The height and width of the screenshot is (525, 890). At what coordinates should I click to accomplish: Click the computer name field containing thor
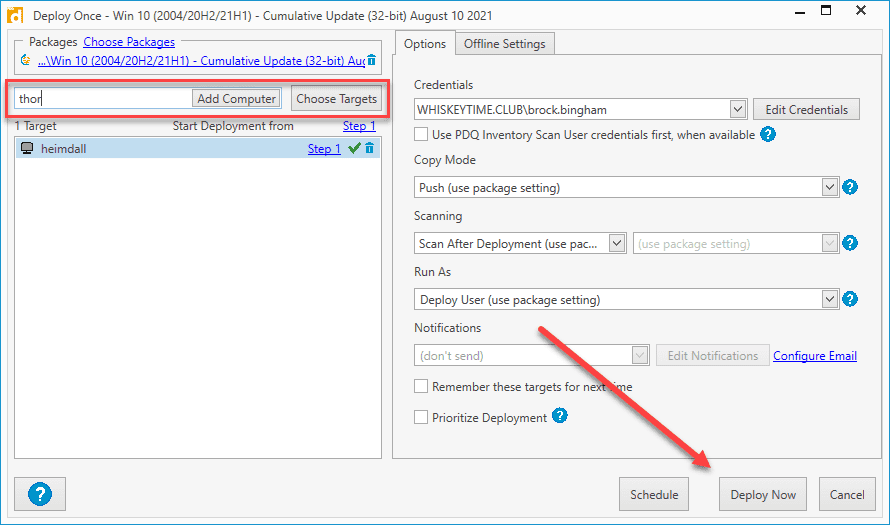click(102, 99)
